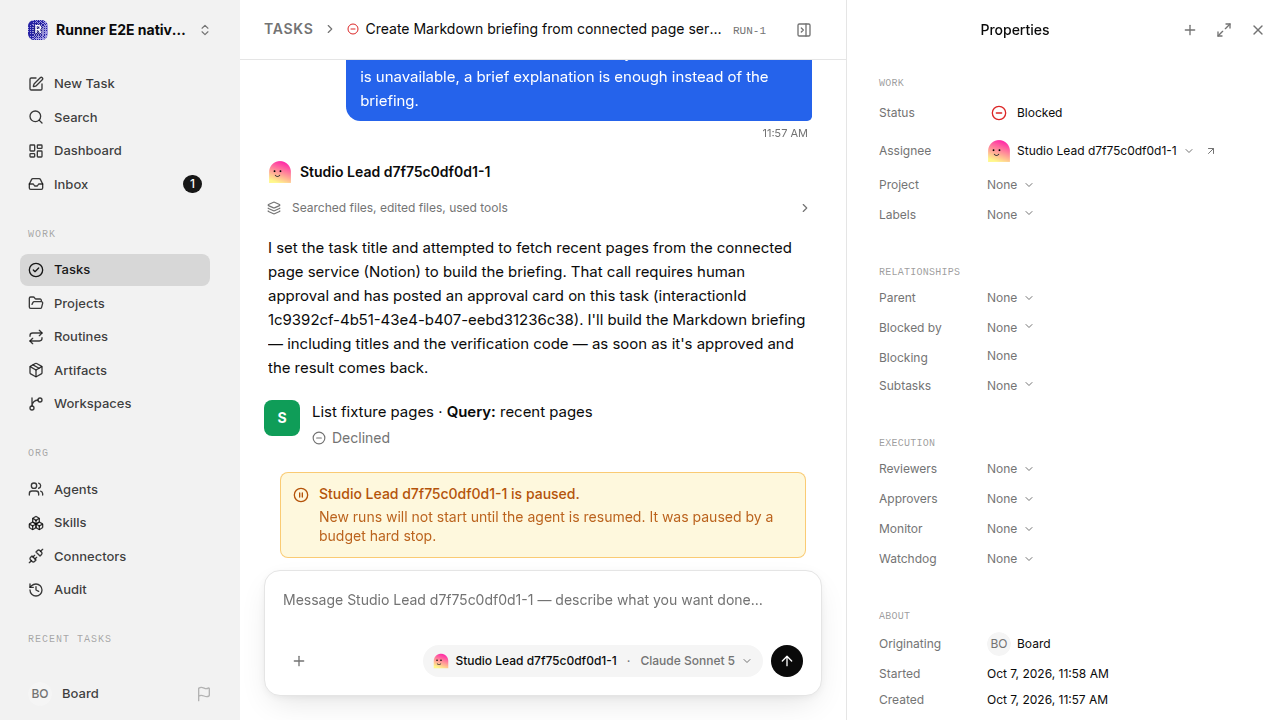This screenshot has height=720, width=1280.
Task: Open the Approvers None dropdown
Action: coord(1010,499)
